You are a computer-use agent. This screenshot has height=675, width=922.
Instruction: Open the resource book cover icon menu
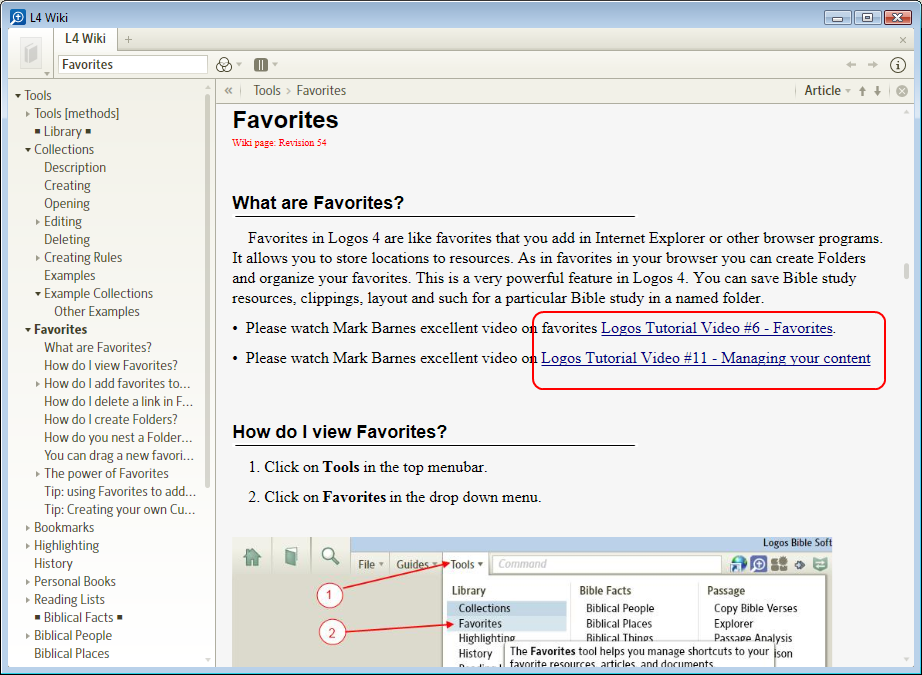31,54
